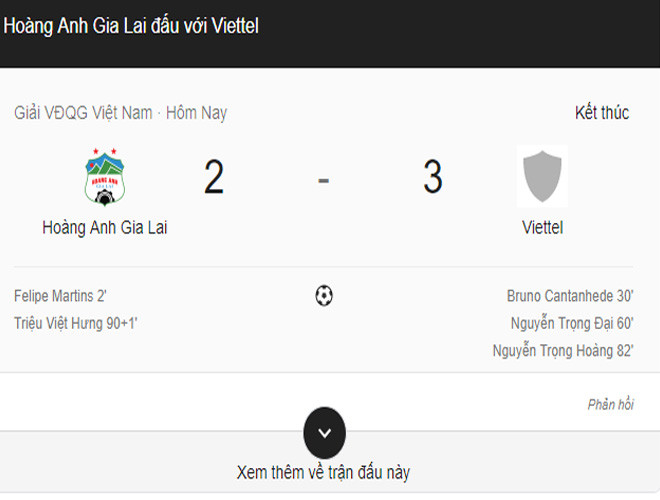Click the header title 'Hoàng Anh Gia Lai đấu với Viettel'
This screenshot has height=500, width=660.
tap(131, 26)
